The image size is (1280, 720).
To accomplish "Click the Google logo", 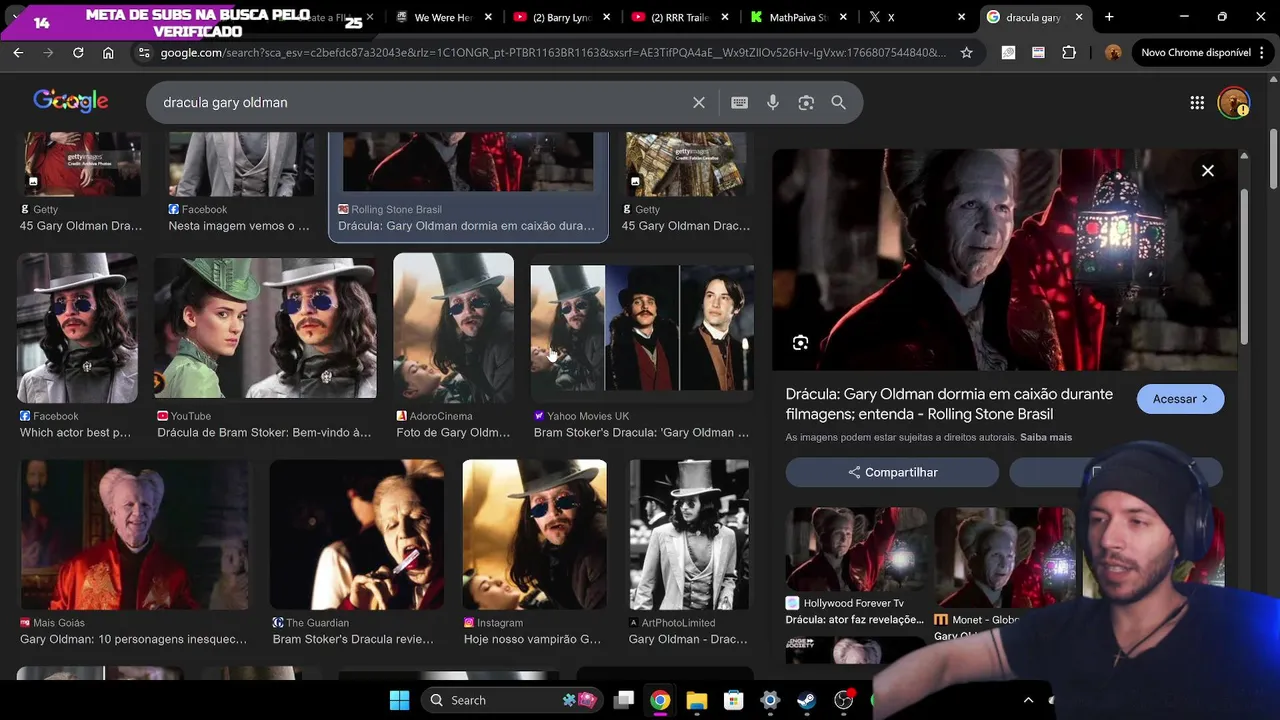I will pos(70,101).
